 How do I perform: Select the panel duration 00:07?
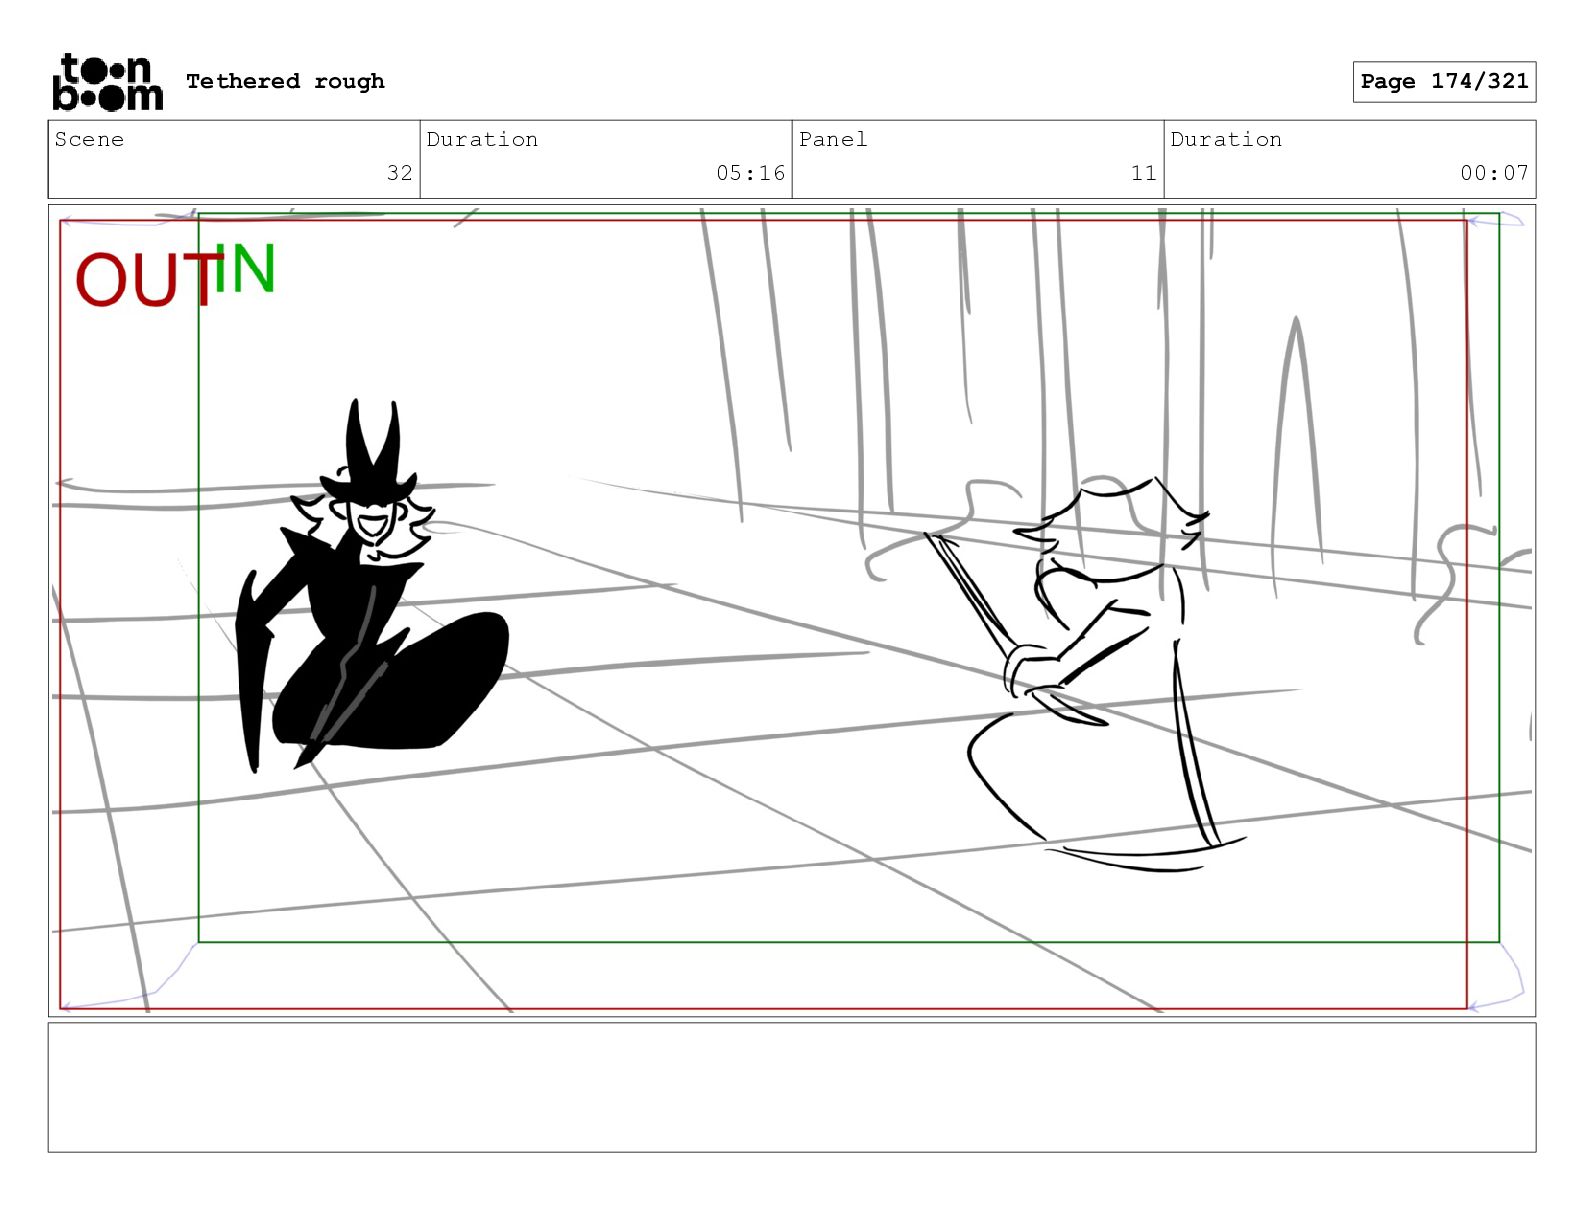pyautogui.click(x=1494, y=173)
